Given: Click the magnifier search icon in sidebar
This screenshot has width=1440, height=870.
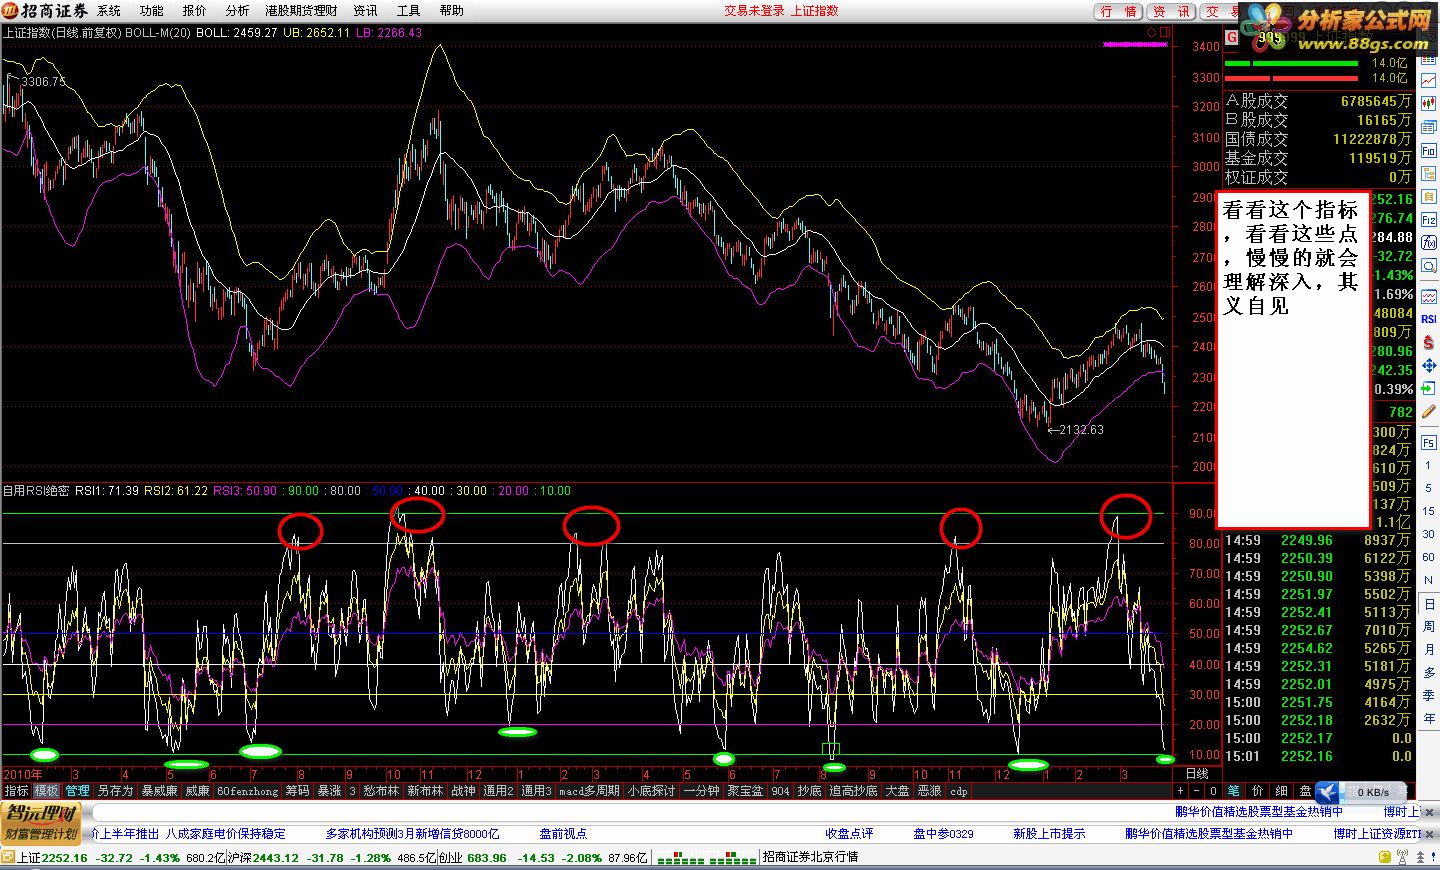Looking at the screenshot, I should 1429,264.
